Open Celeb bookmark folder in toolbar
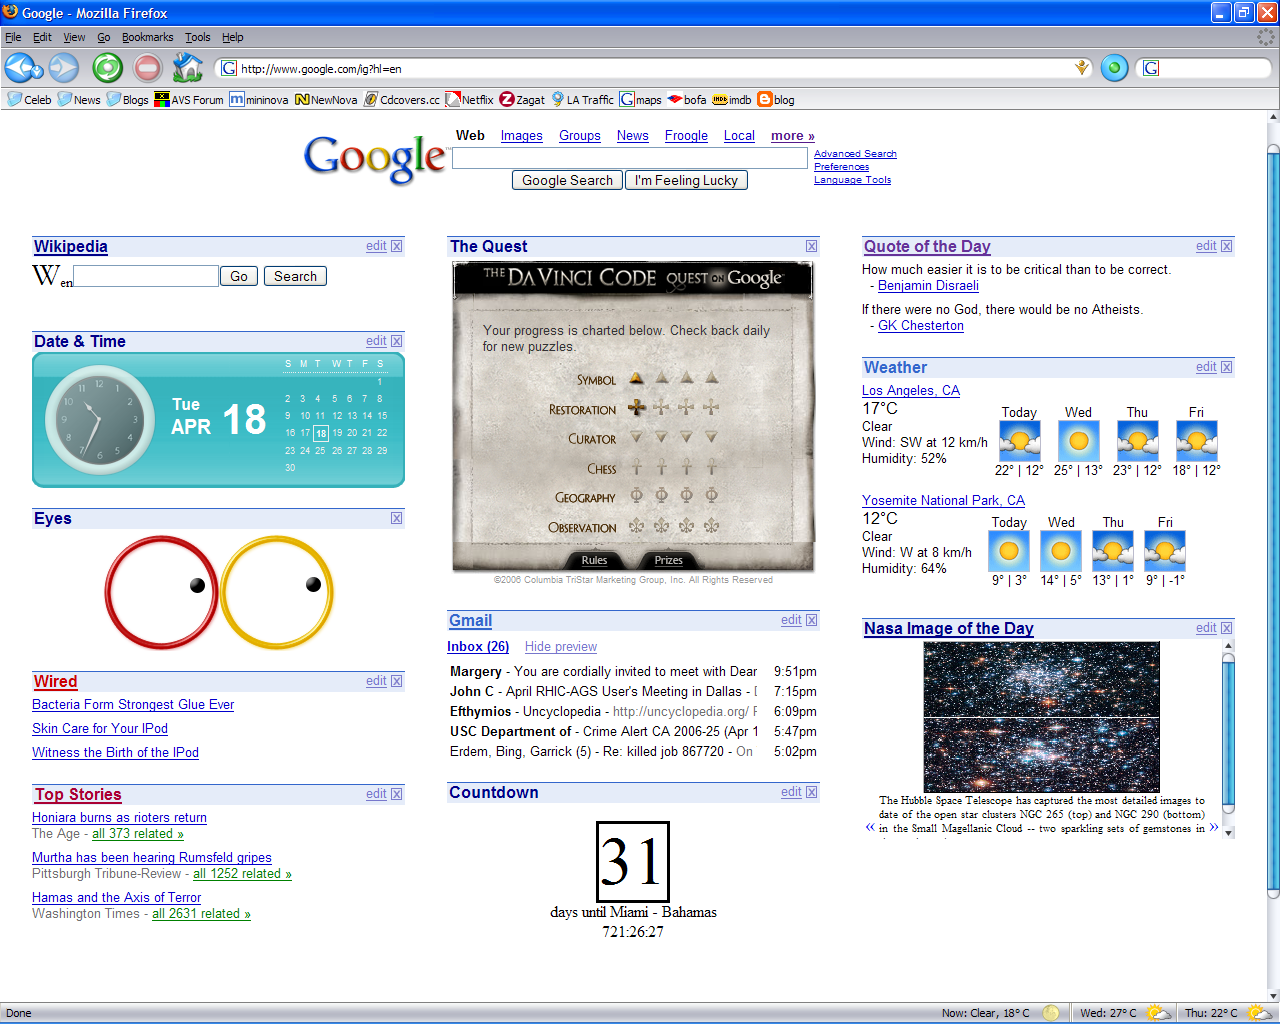1280x1024 pixels. pos(30,99)
